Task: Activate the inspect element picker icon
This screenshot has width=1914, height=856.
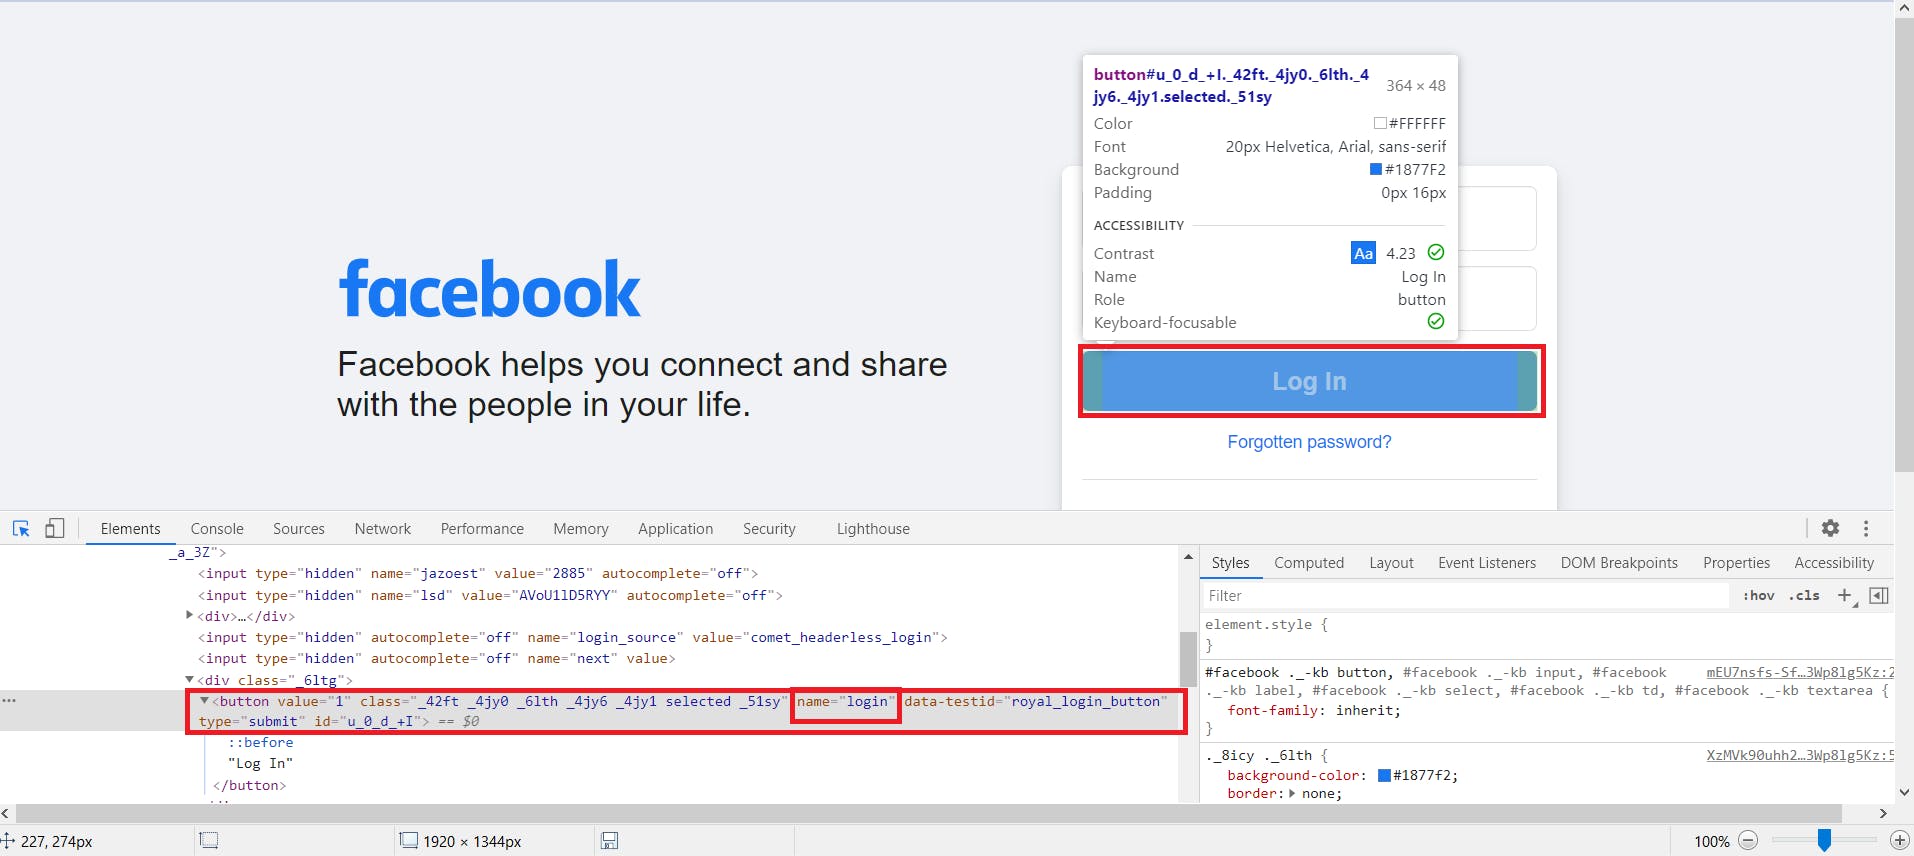Action: tap(21, 529)
